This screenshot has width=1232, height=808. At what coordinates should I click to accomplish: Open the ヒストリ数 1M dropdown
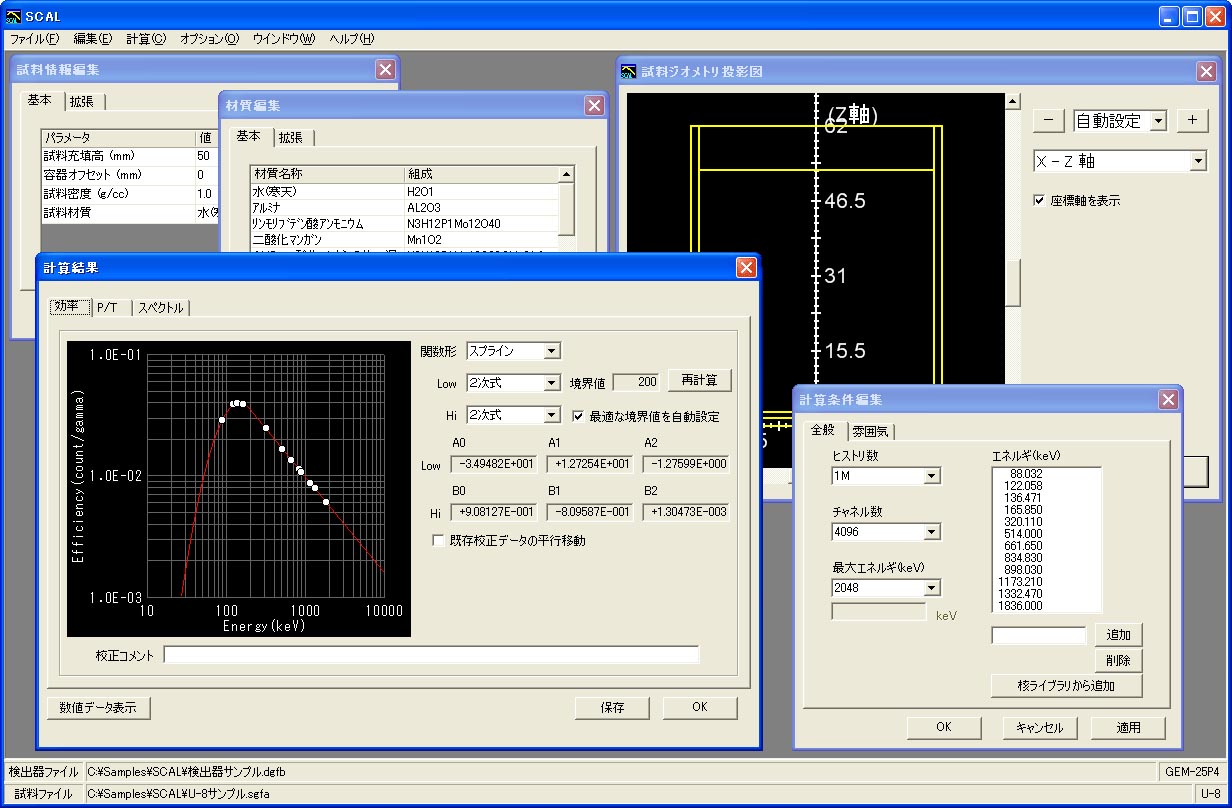(x=932, y=476)
